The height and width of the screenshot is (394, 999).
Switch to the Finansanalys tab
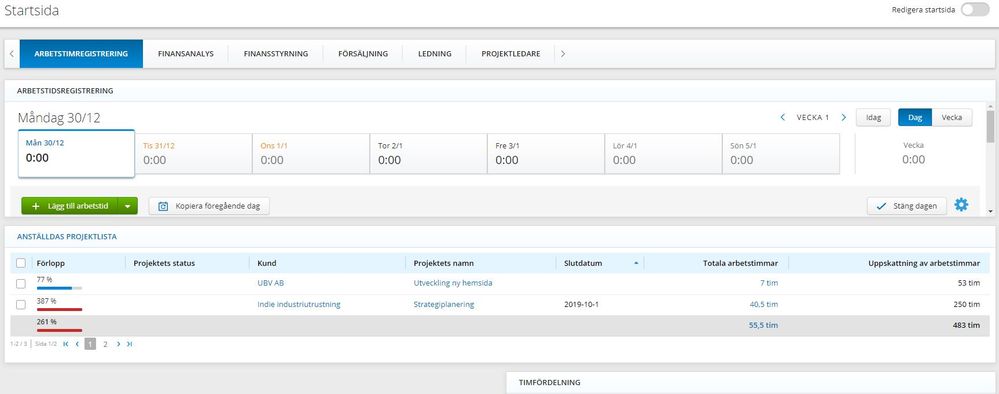pos(185,54)
